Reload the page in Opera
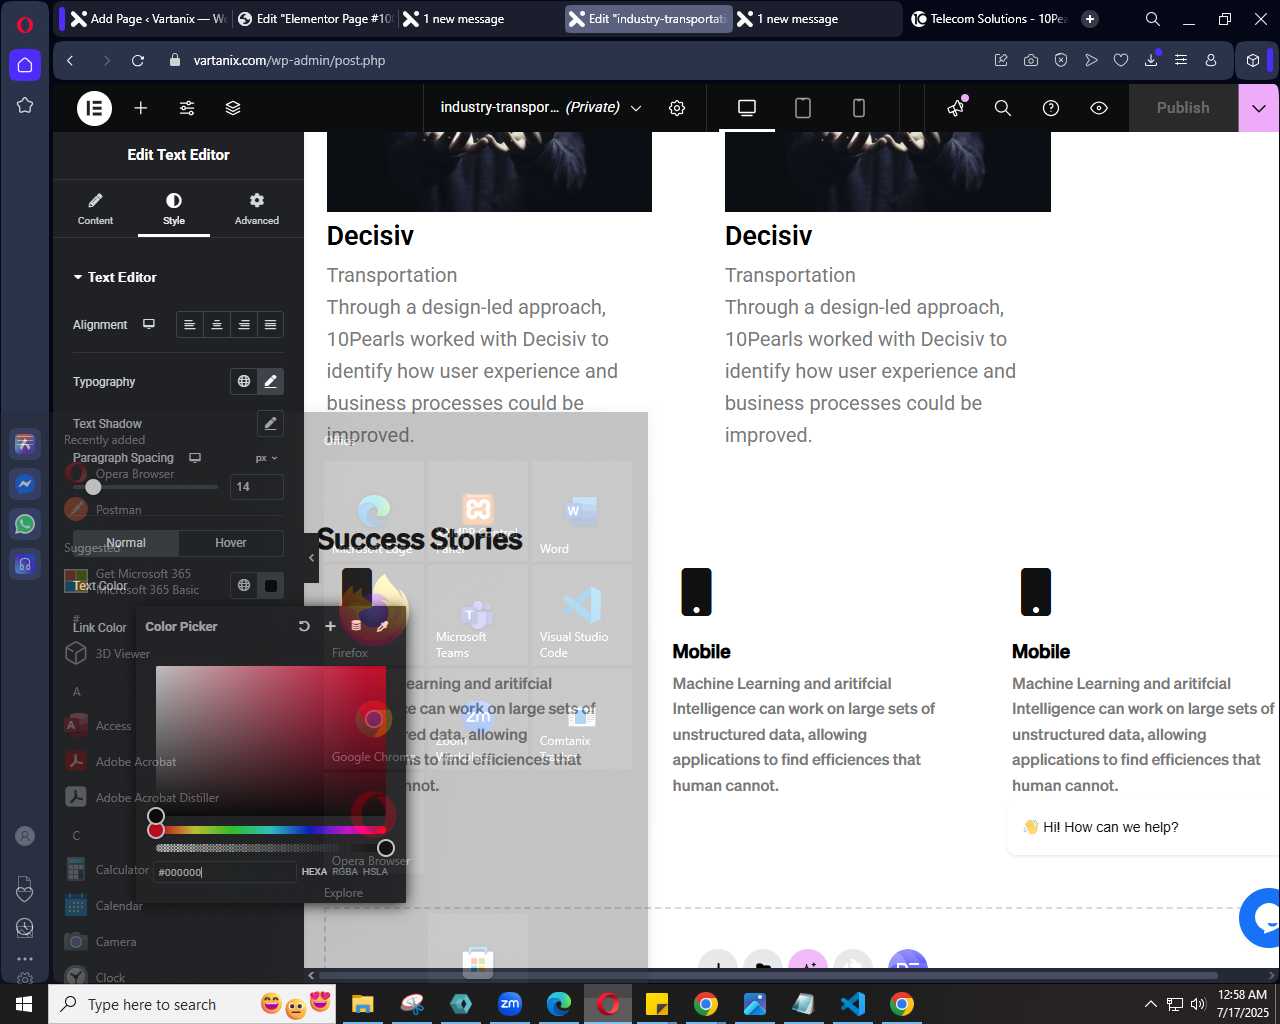The height and width of the screenshot is (1024, 1280). tap(138, 60)
